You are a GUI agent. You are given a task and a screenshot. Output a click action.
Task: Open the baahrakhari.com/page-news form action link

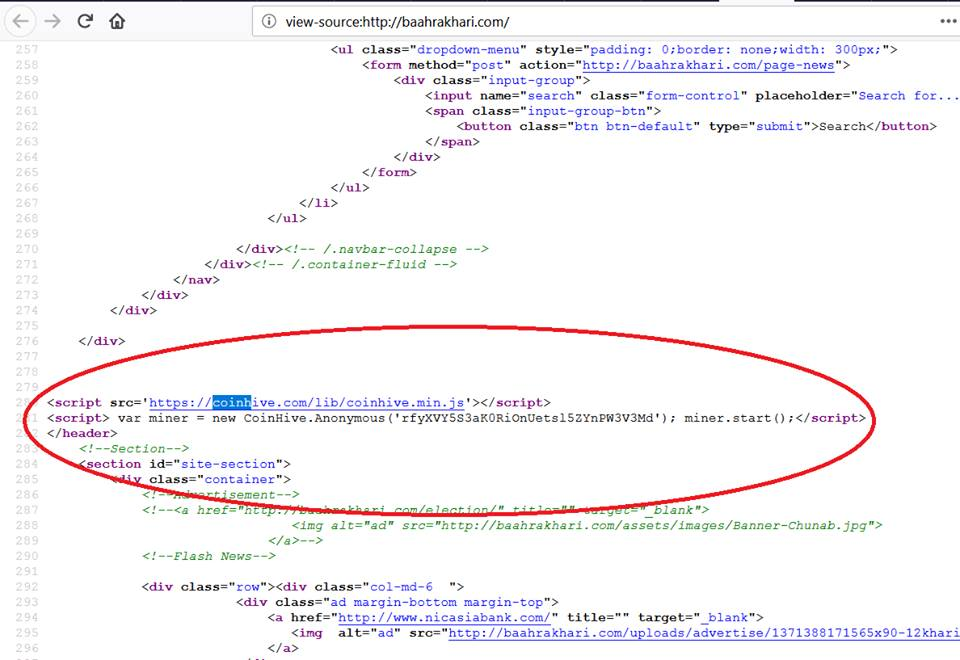pos(708,65)
